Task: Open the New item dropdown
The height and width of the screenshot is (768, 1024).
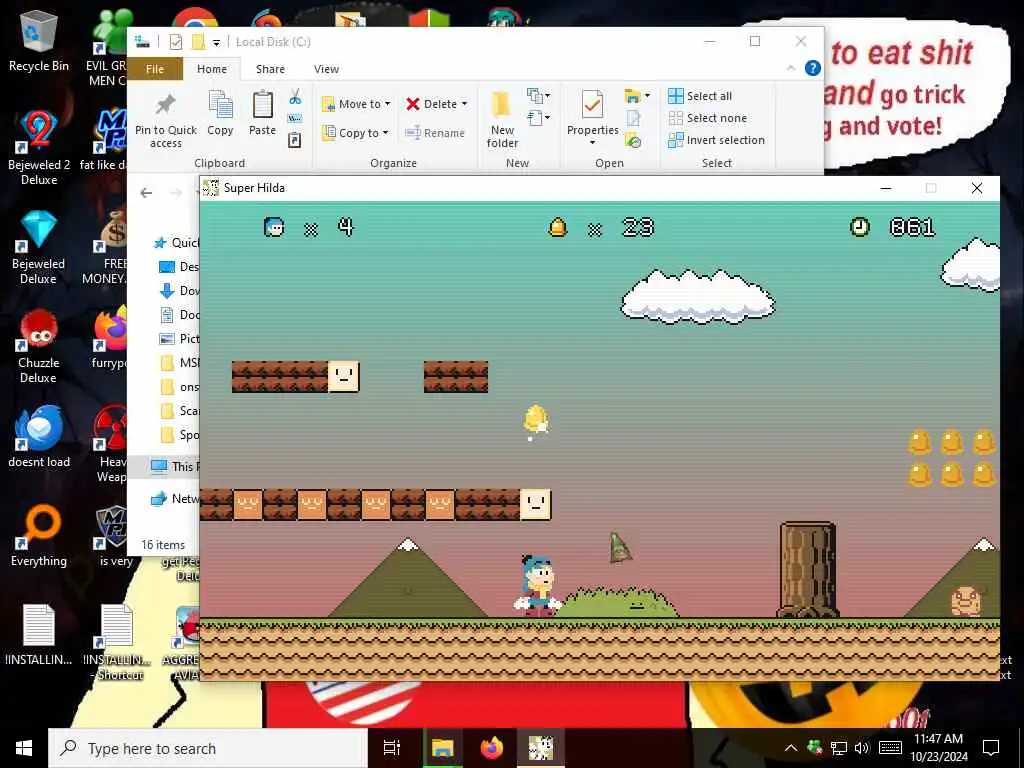Action: point(539,96)
